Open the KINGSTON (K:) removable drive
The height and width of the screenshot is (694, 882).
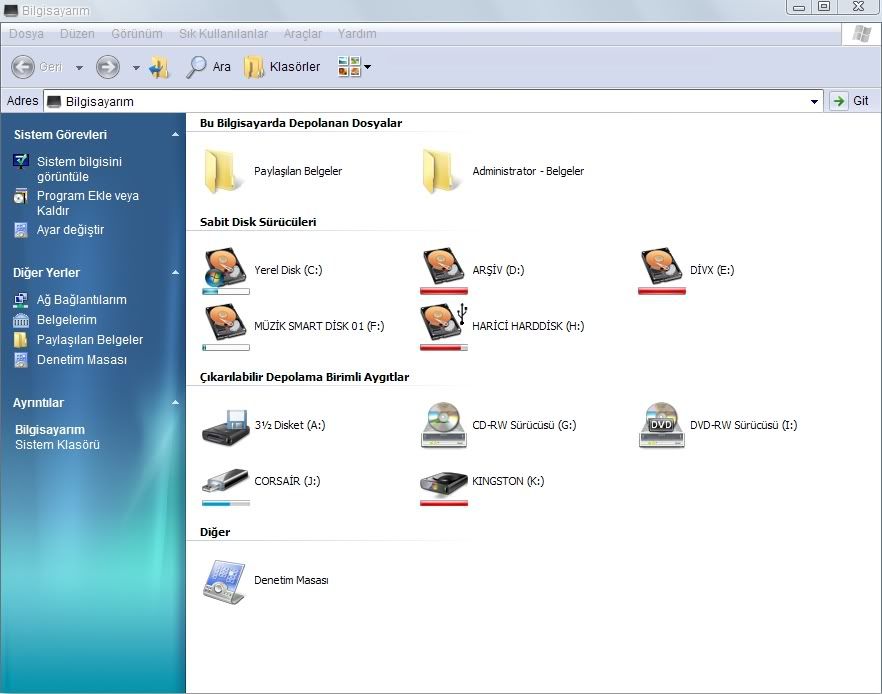click(x=443, y=481)
